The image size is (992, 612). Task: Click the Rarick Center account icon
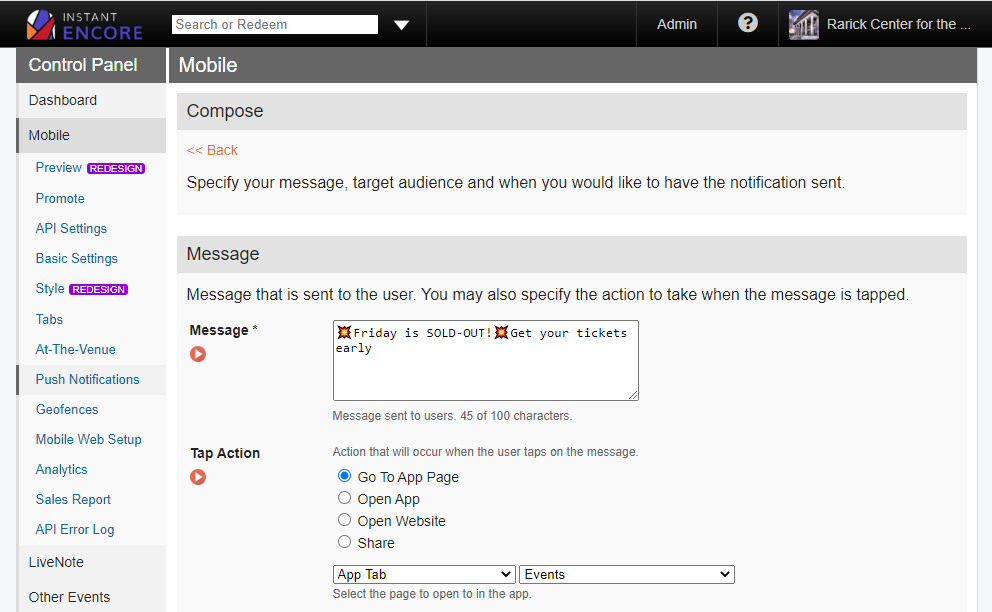tap(803, 23)
